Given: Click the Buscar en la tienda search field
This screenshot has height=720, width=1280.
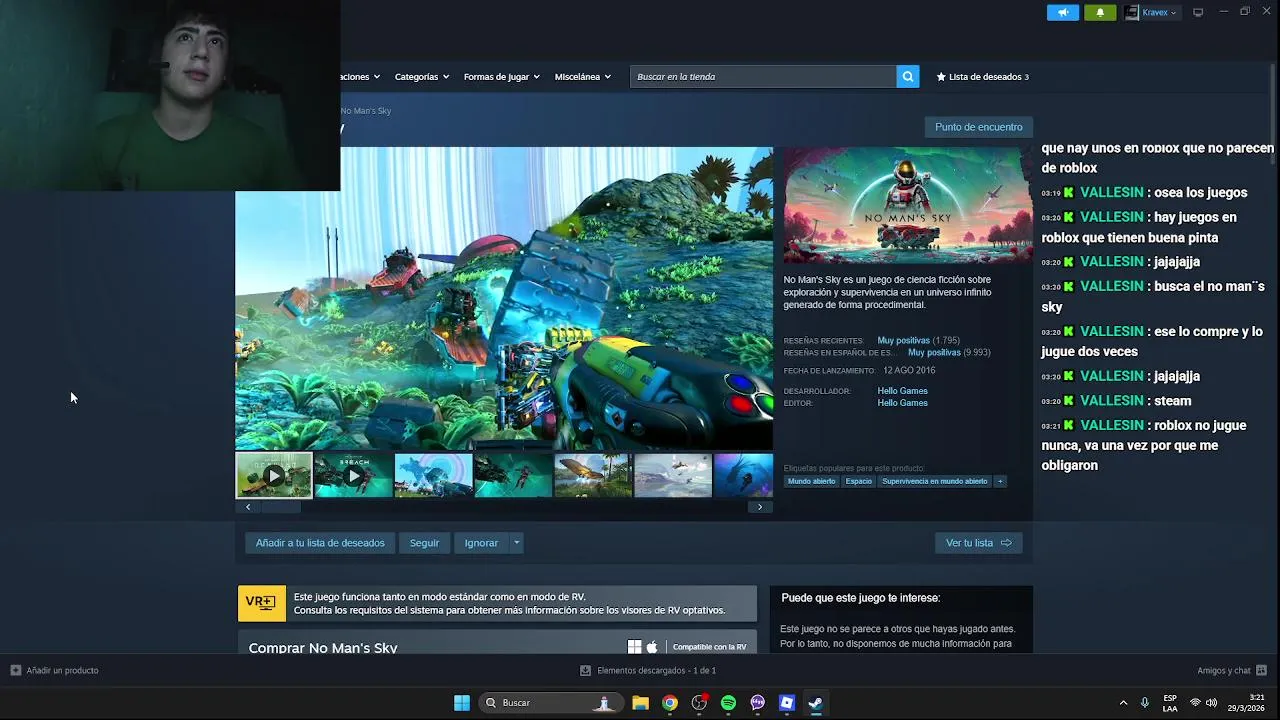Looking at the screenshot, I should pos(763,77).
